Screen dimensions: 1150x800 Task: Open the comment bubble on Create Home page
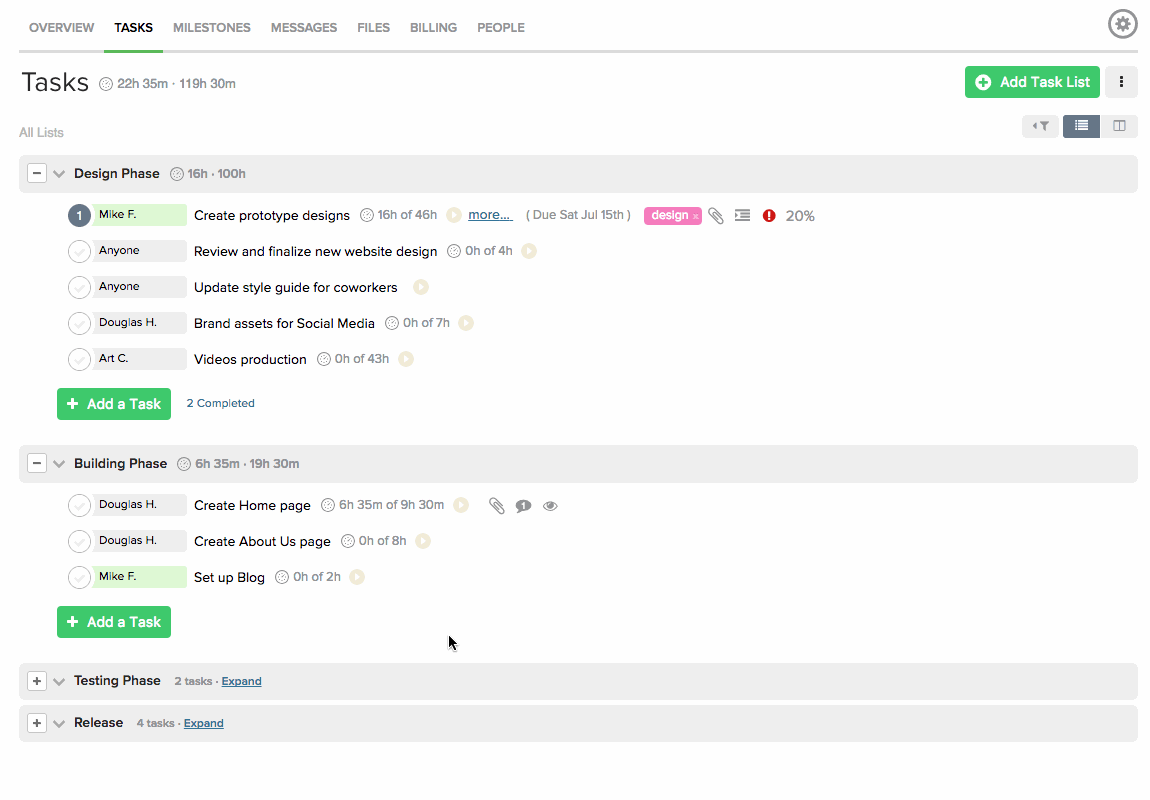[x=523, y=506]
